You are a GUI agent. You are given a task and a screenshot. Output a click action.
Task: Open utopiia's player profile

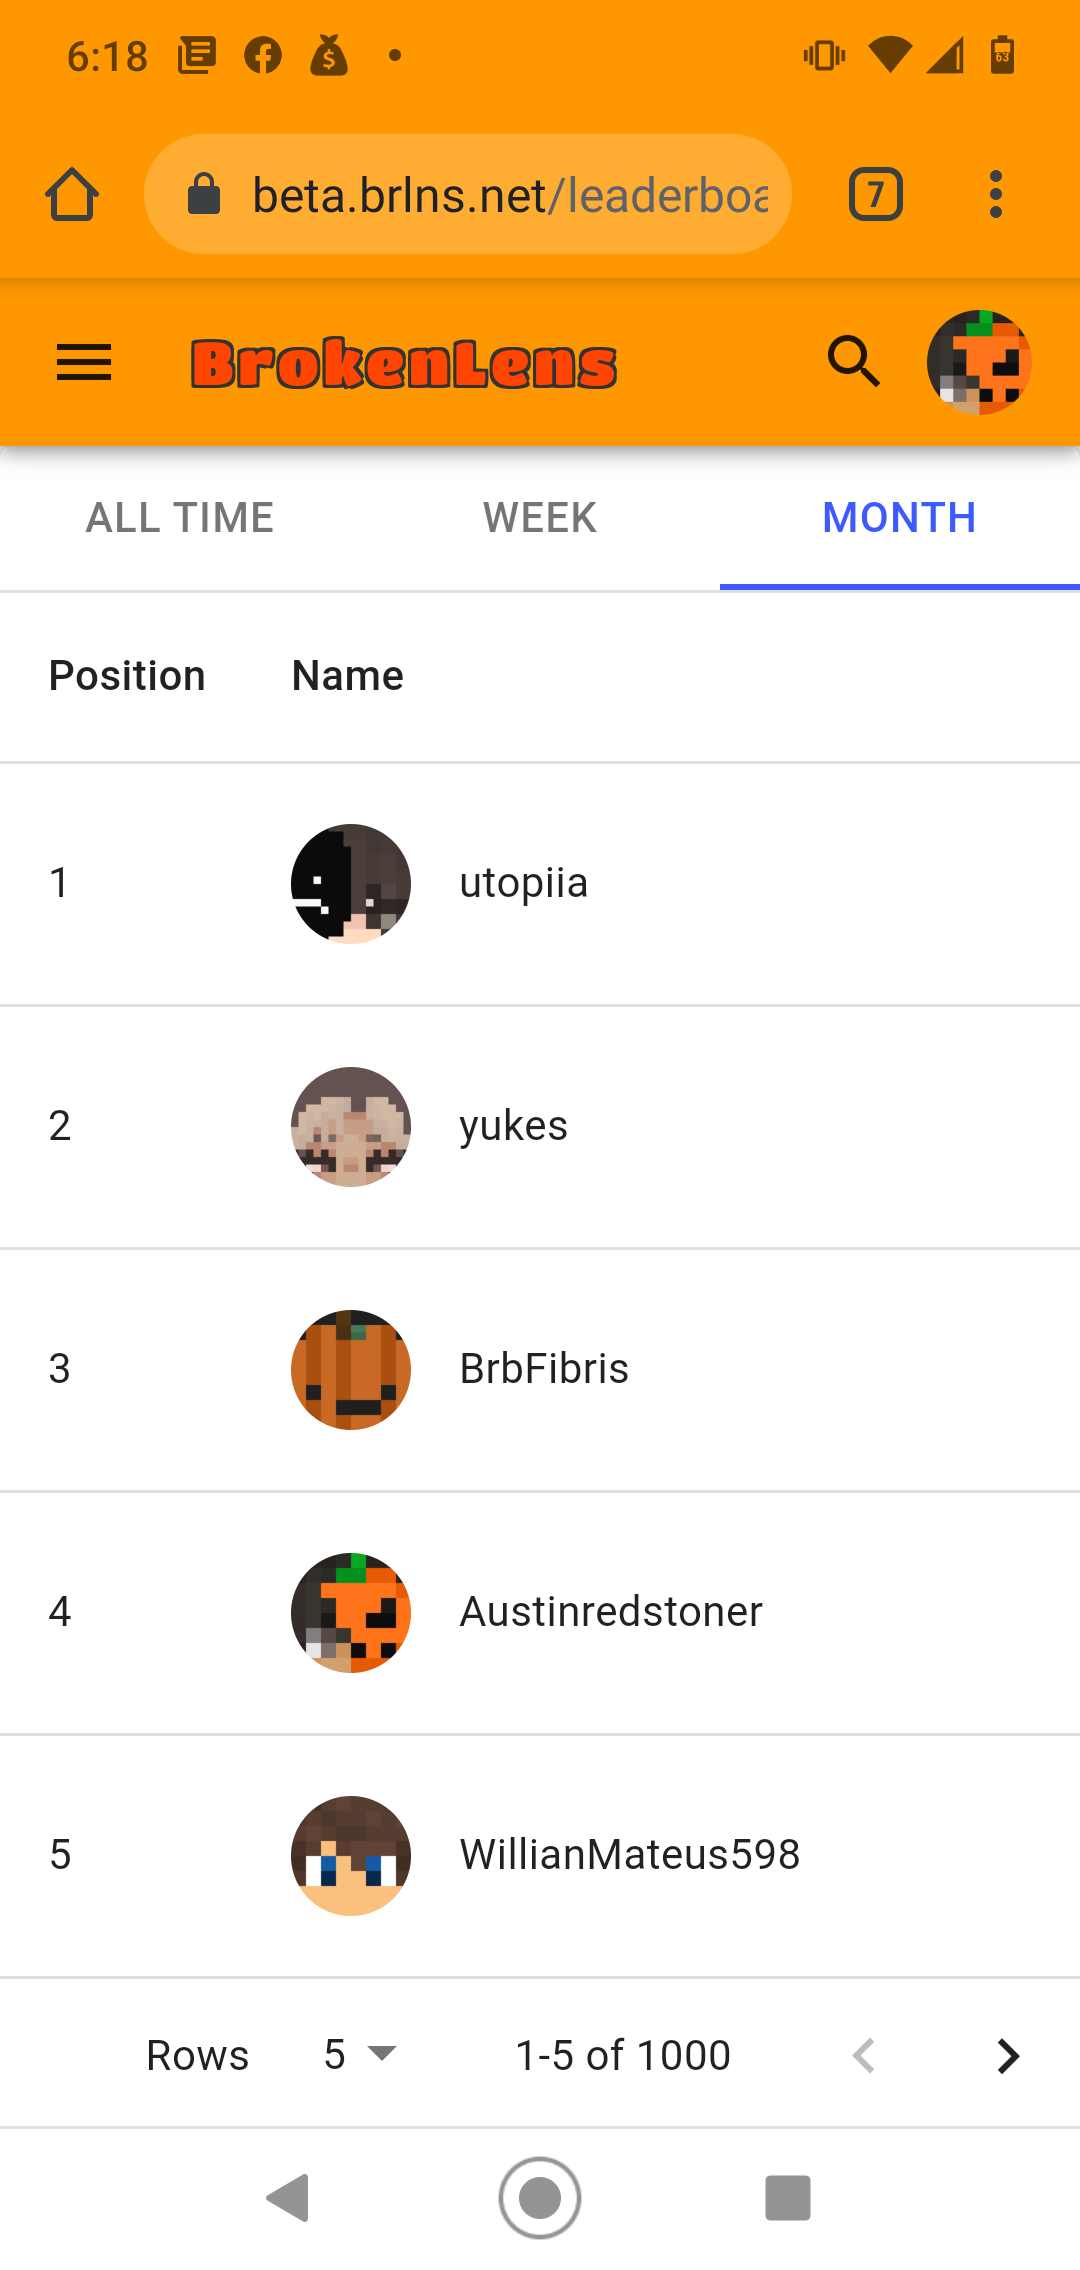pos(540,884)
